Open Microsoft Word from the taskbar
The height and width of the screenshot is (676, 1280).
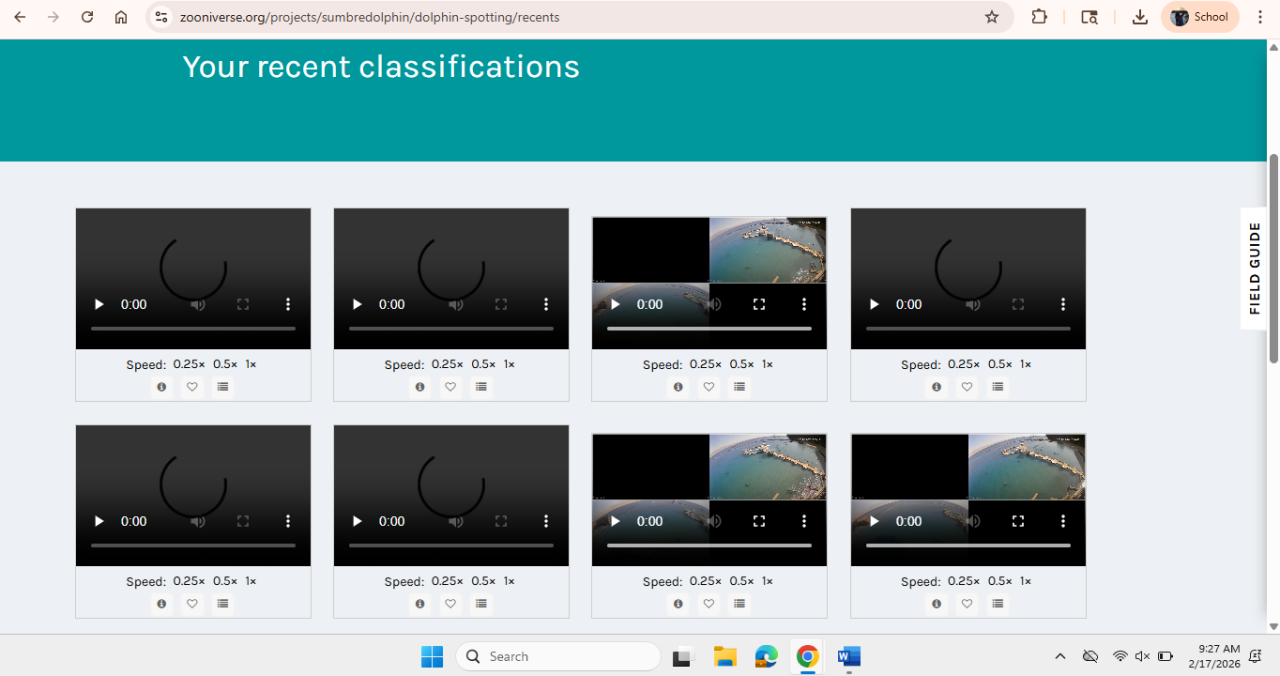pyautogui.click(x=849, y=657)
